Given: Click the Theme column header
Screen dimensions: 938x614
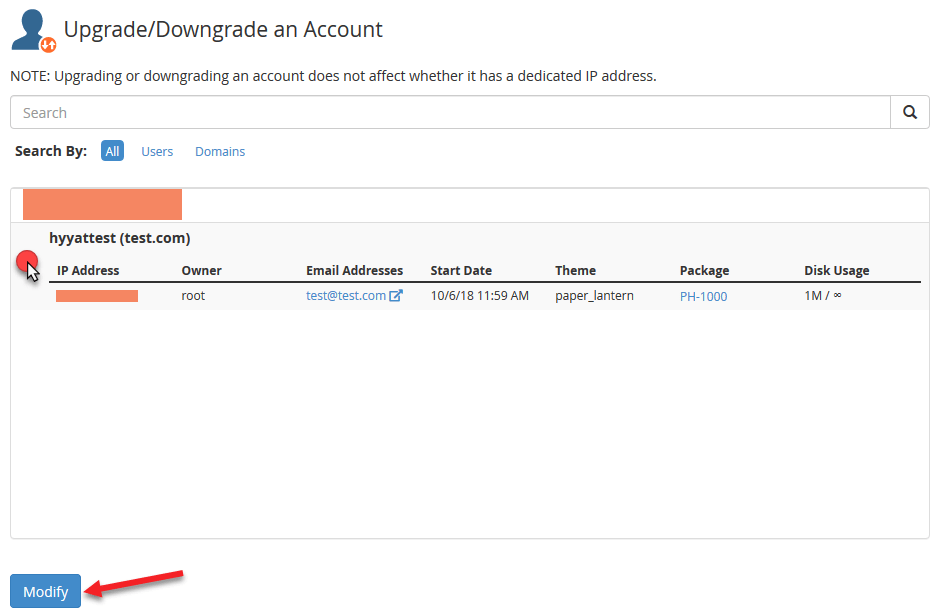Looking at the screenshot, I should [x=575, y=270].
